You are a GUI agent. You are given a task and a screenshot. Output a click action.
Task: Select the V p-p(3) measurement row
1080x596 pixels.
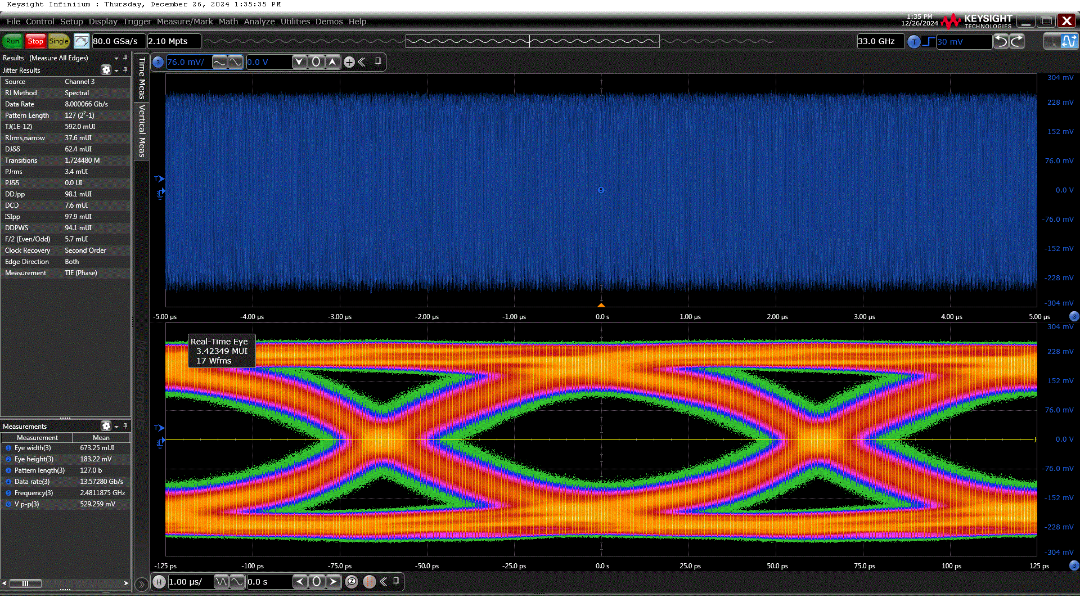click(x=65, y=504)
